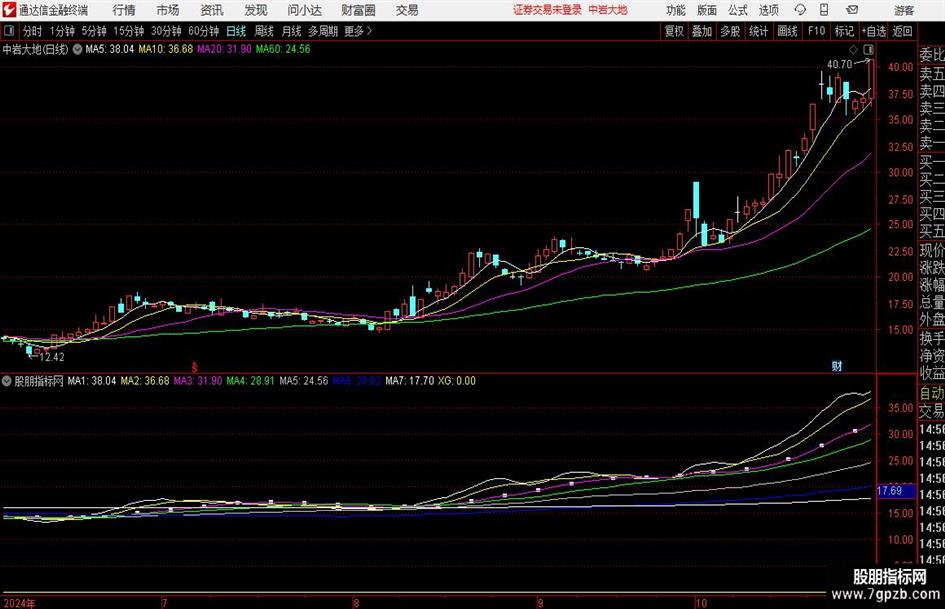Toggle the right side panel icon on chart

(868, 49)
